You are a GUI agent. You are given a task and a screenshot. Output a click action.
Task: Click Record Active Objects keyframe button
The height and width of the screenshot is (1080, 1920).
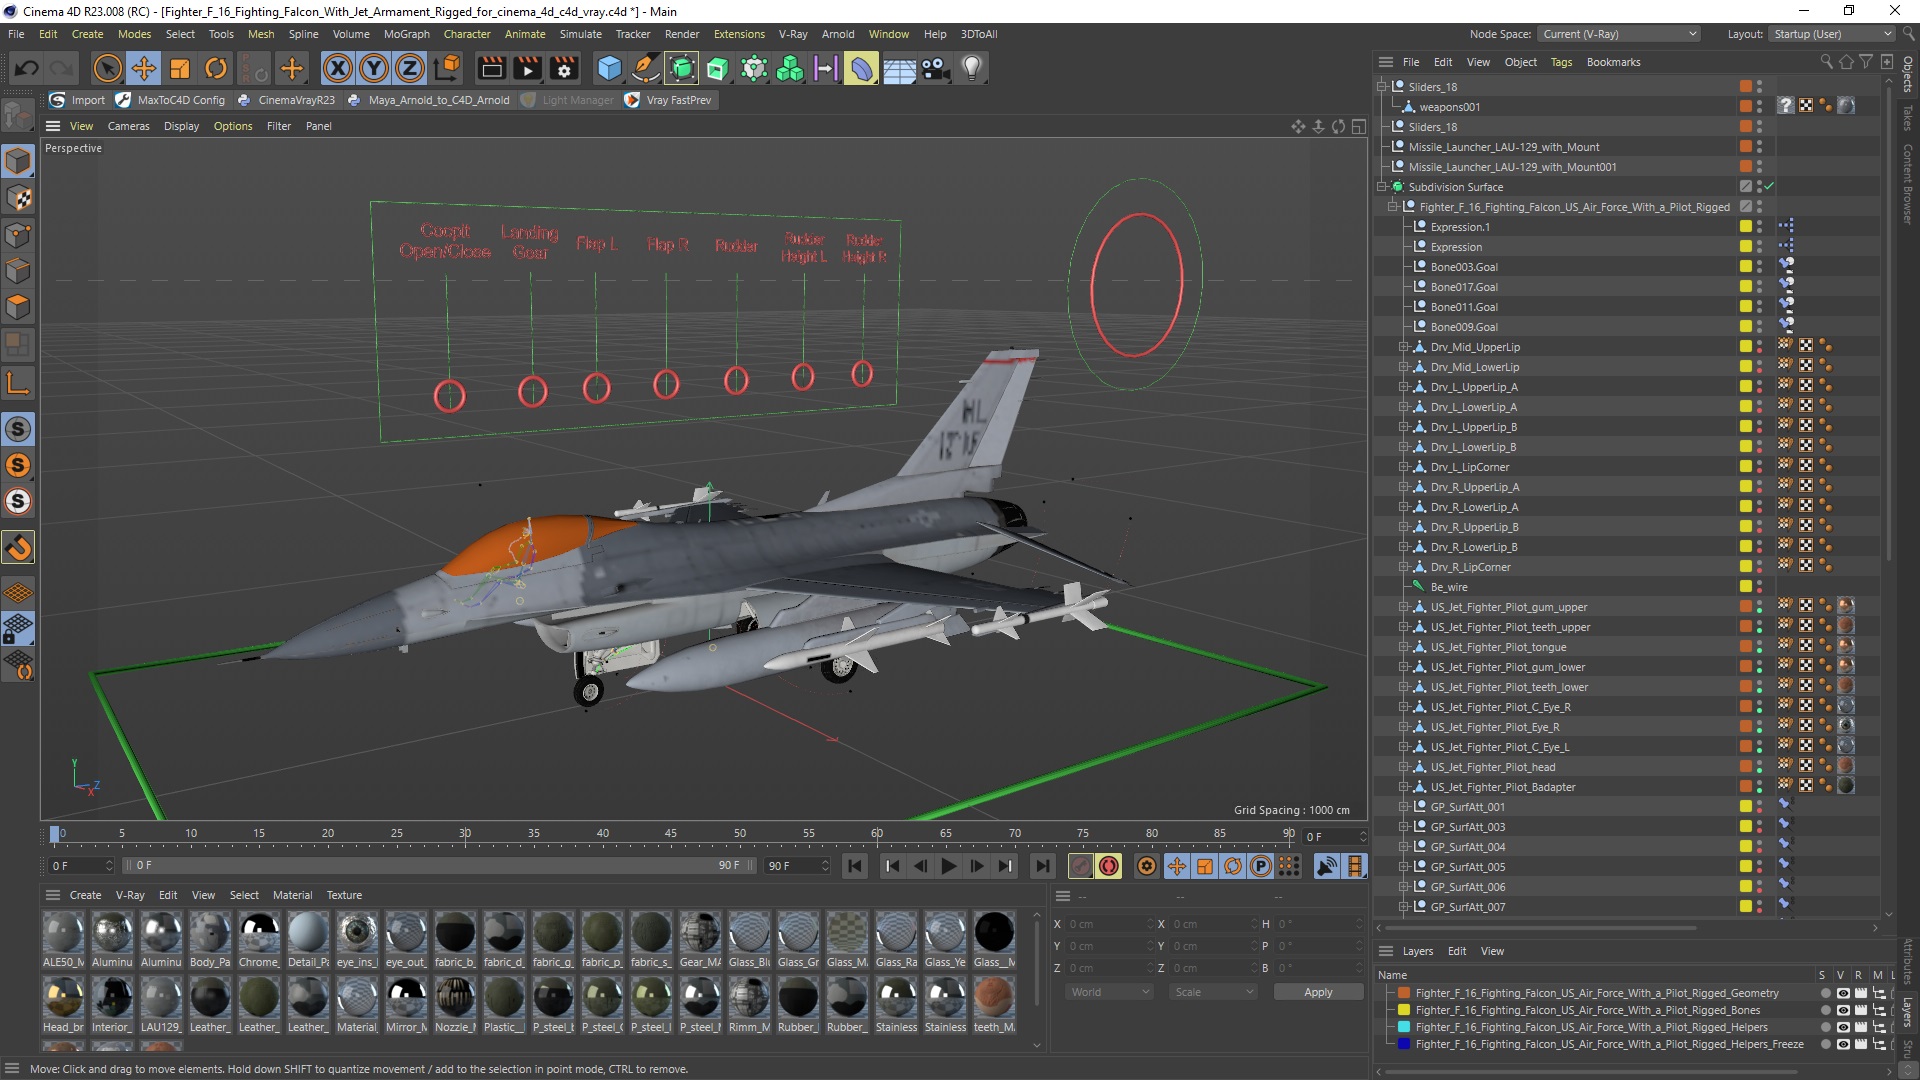point(1081,866)
